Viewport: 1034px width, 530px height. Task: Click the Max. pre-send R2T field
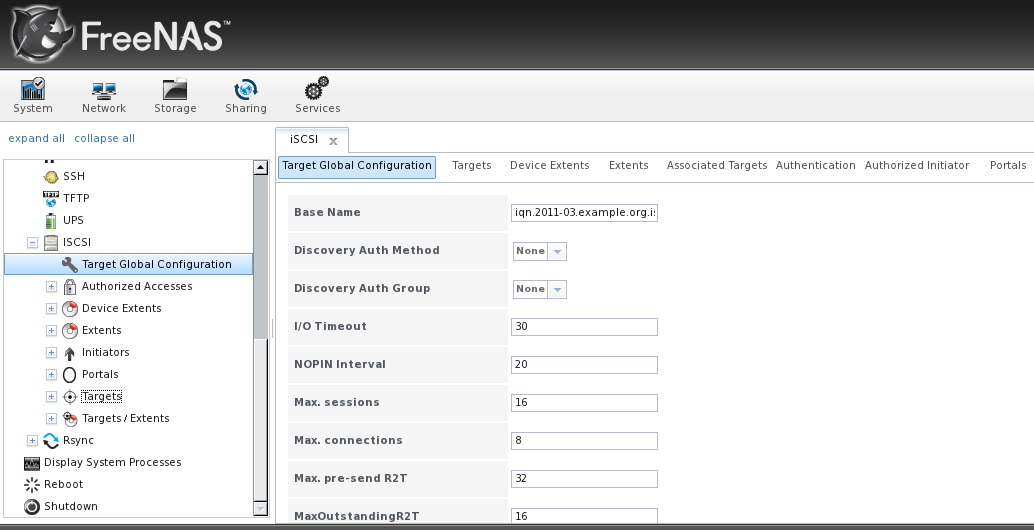(x=584, y=479)
